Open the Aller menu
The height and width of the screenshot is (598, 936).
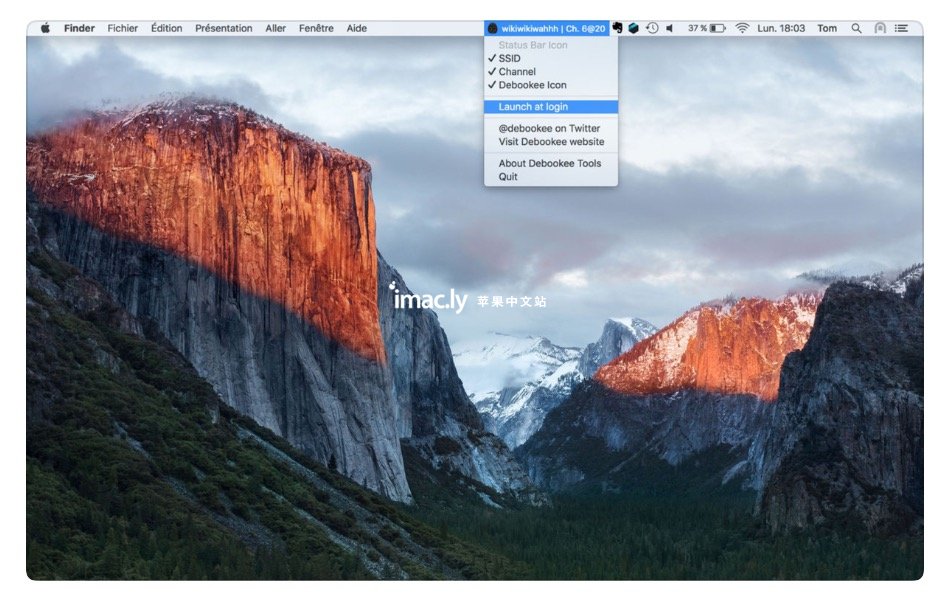pyautogui.click(x=275, y=28)
